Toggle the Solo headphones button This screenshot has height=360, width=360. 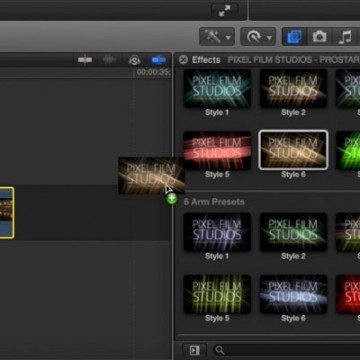134,60
